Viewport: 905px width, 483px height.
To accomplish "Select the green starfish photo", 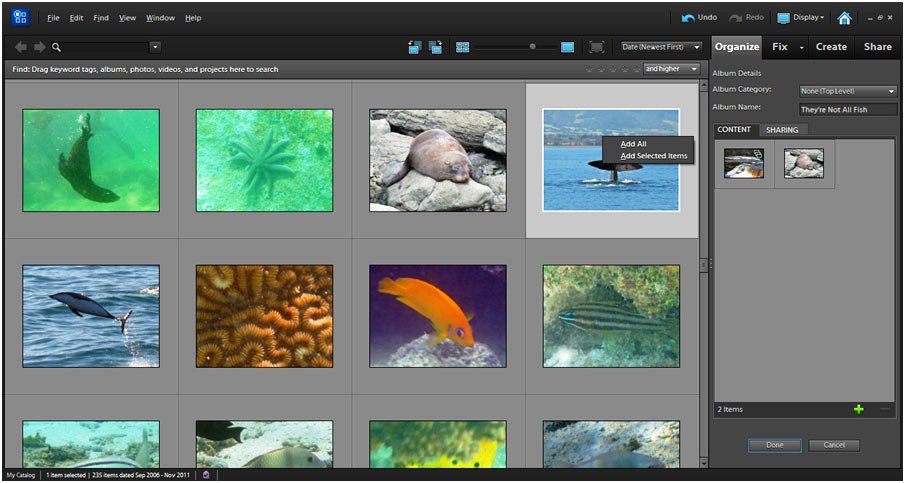I will tap(264, 160).
